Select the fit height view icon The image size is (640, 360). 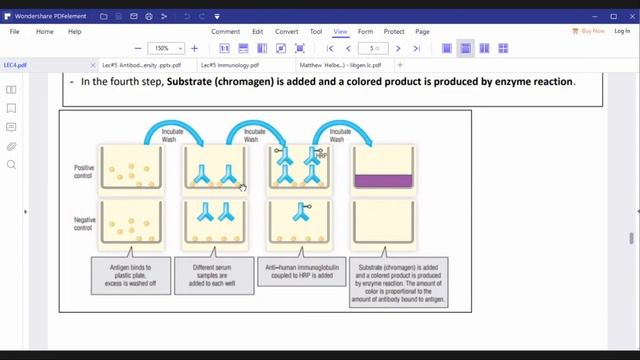(x=262, y=49)
